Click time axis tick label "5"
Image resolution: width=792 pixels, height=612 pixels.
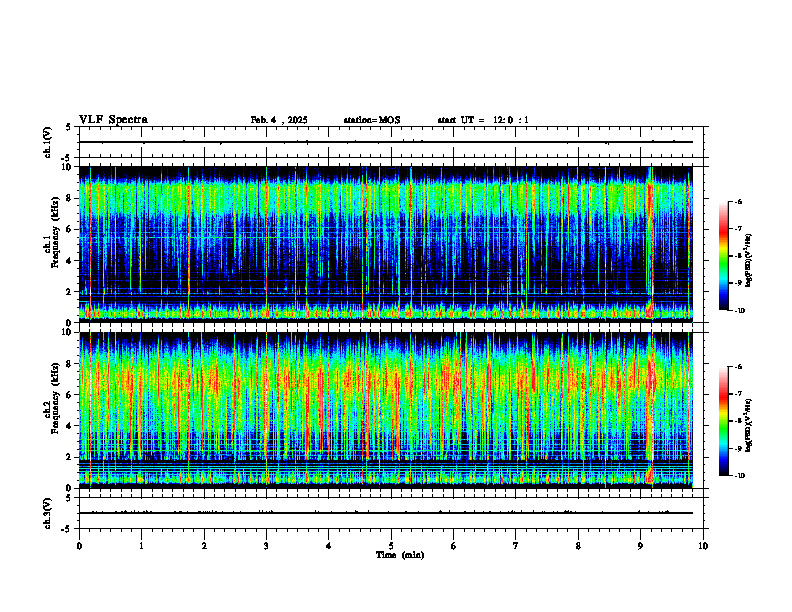(x=391, y=546)
